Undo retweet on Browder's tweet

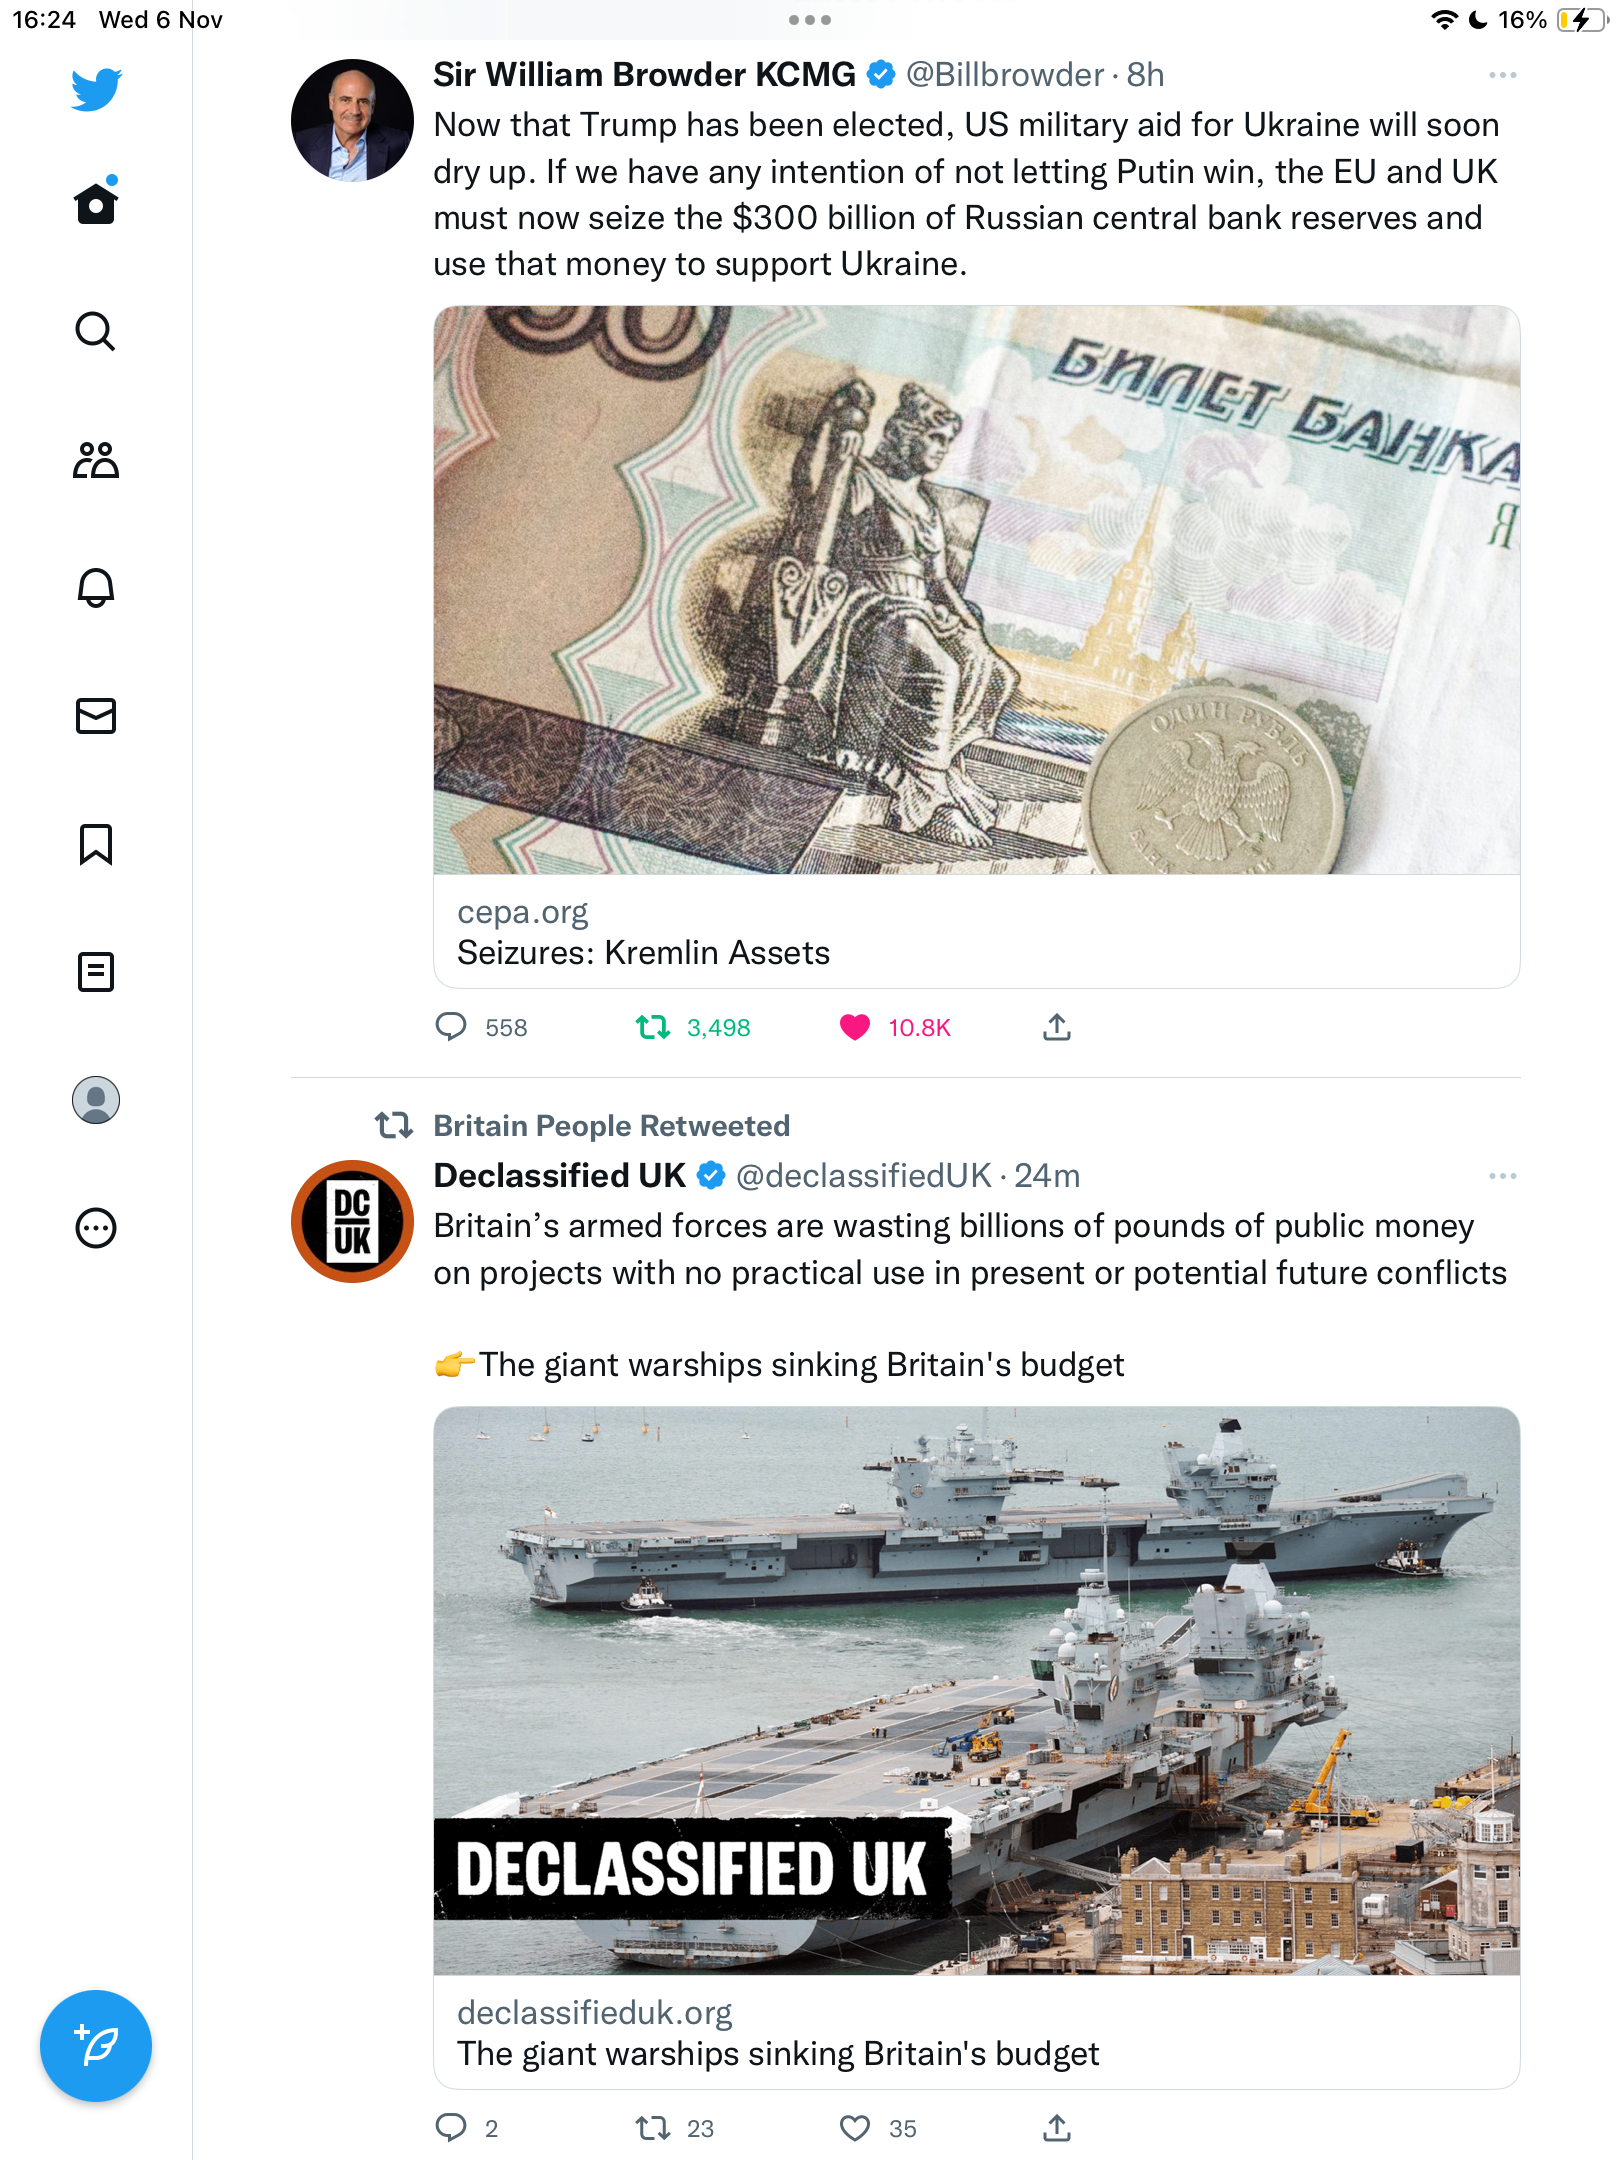[653, 1027]
